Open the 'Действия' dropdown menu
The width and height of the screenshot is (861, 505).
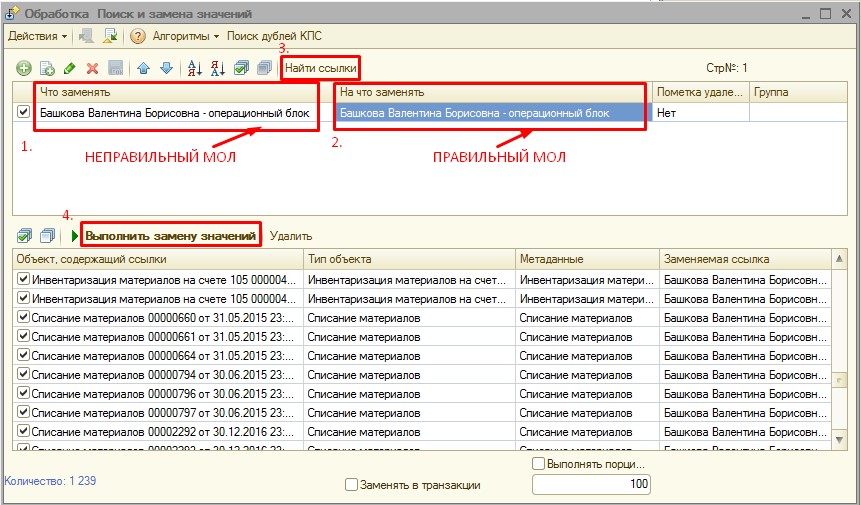click(37, 36)
